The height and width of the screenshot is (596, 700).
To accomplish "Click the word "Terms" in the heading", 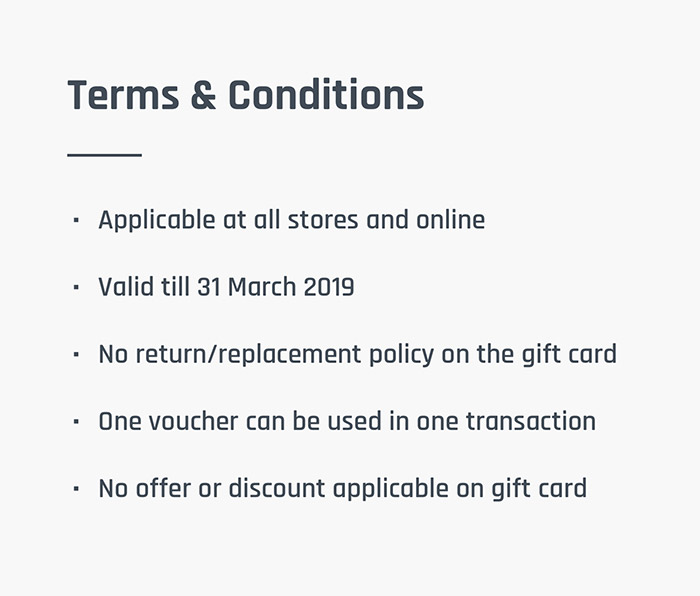I will click(x=121, y=96).
